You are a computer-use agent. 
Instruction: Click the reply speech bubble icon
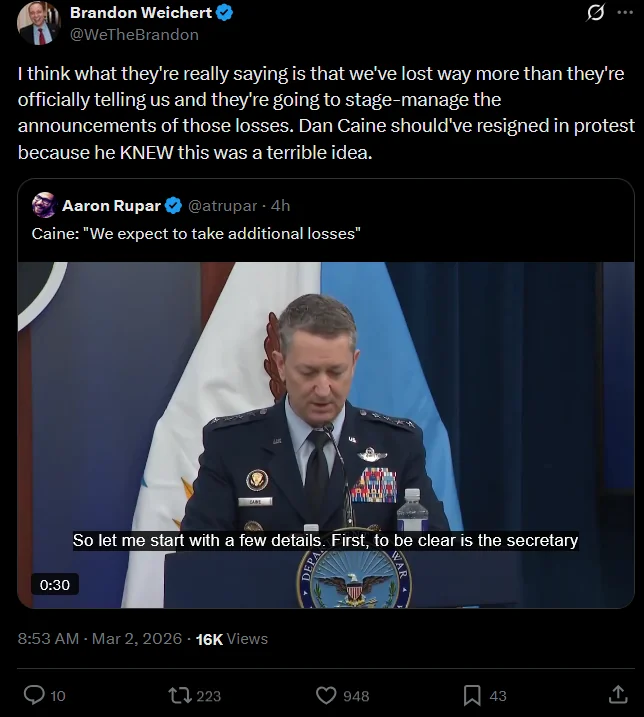(x=34, y=695)
